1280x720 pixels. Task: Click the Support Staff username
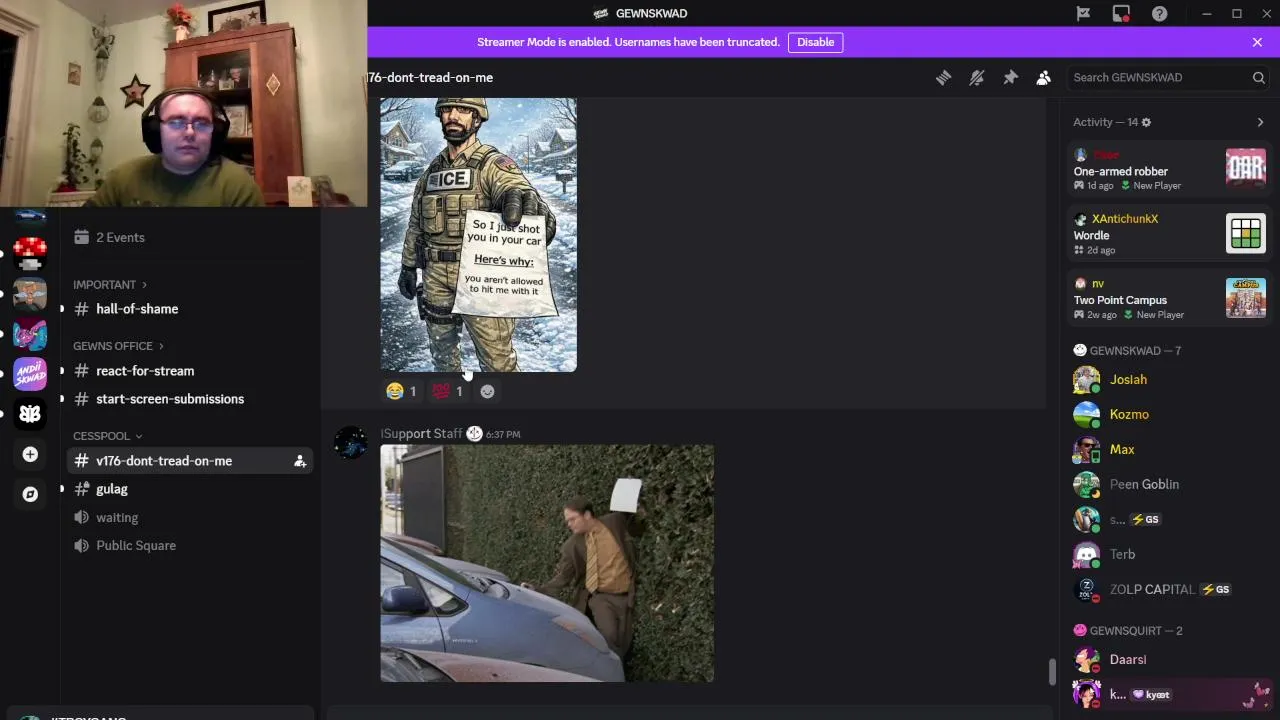[x=421, y=433]
